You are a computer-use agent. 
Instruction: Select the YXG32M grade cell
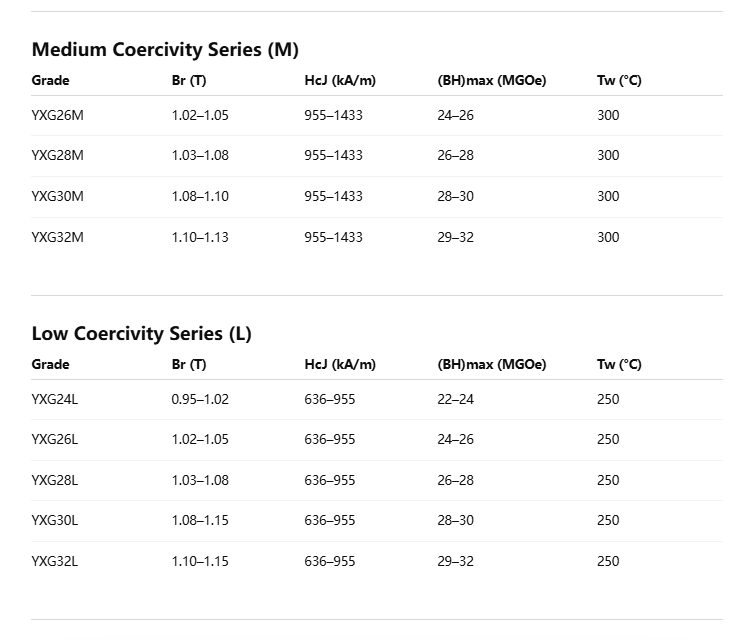pyautogui.click(x=58, y=237)
